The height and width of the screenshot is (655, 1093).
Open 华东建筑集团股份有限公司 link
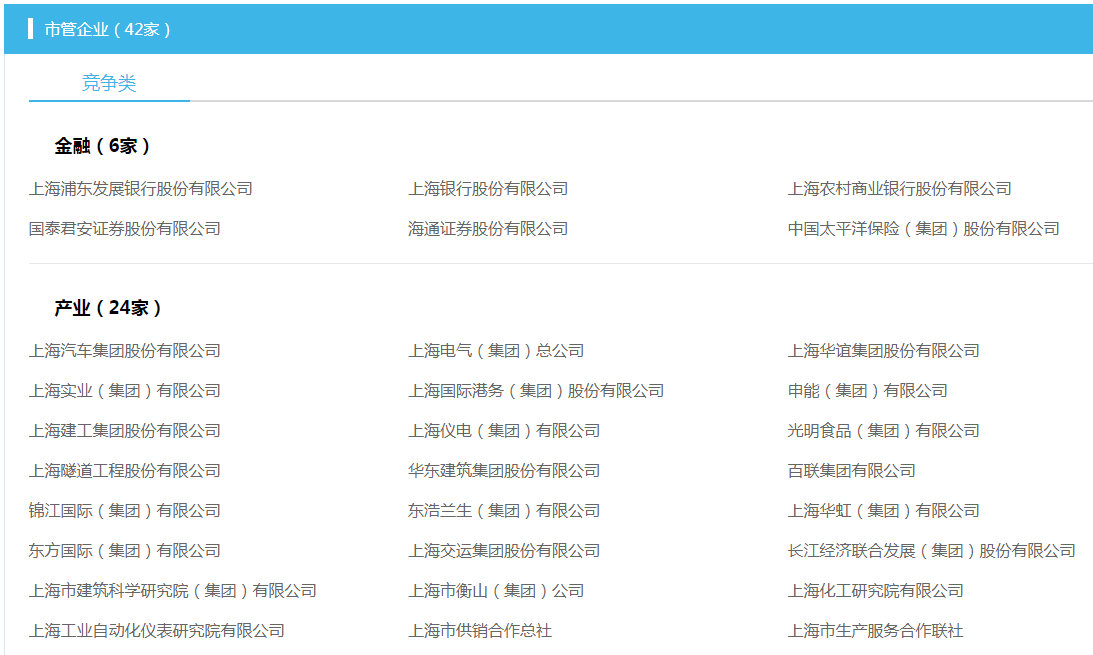(504, 470)
